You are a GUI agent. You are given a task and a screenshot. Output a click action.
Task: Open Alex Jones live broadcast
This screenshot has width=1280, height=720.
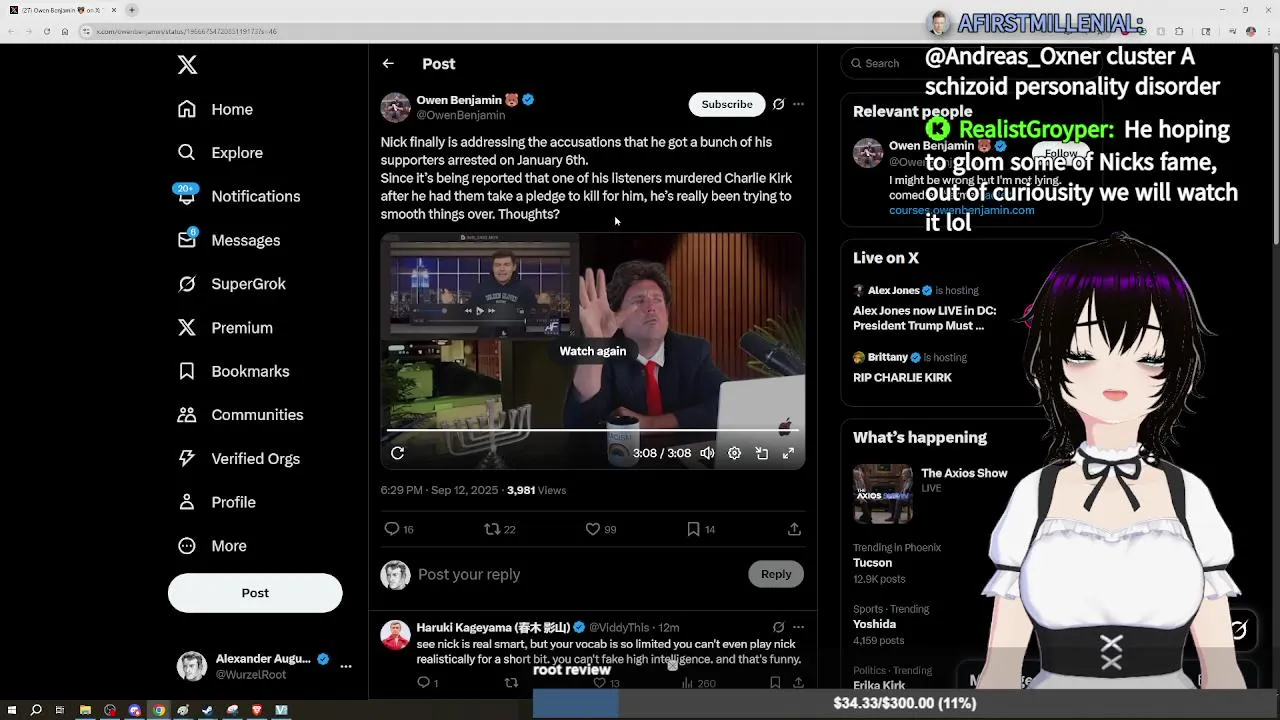pos(924,318)
